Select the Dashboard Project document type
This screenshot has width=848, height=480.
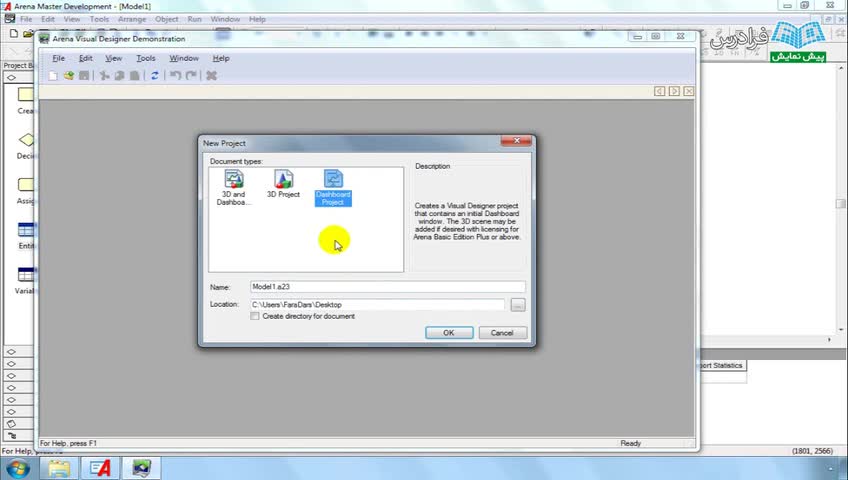pos(333,188)
